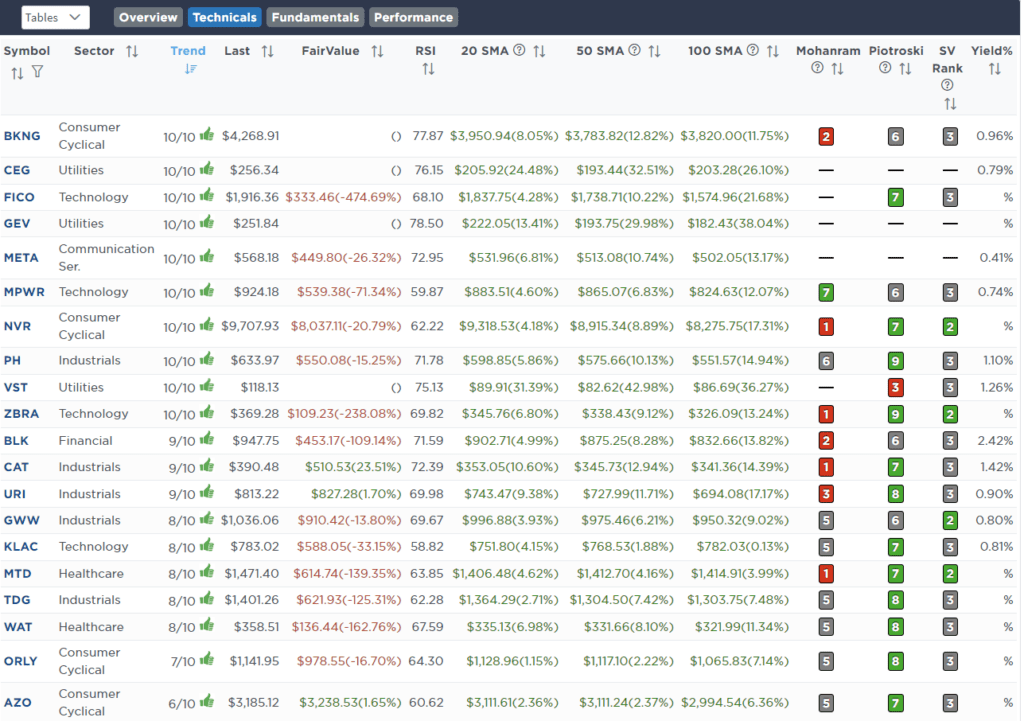This screenshot has width=1024, height=721.
Task: Click the BKNG thumbs-up trend icon
Action: pyautogui.click(x=207, y=135)
